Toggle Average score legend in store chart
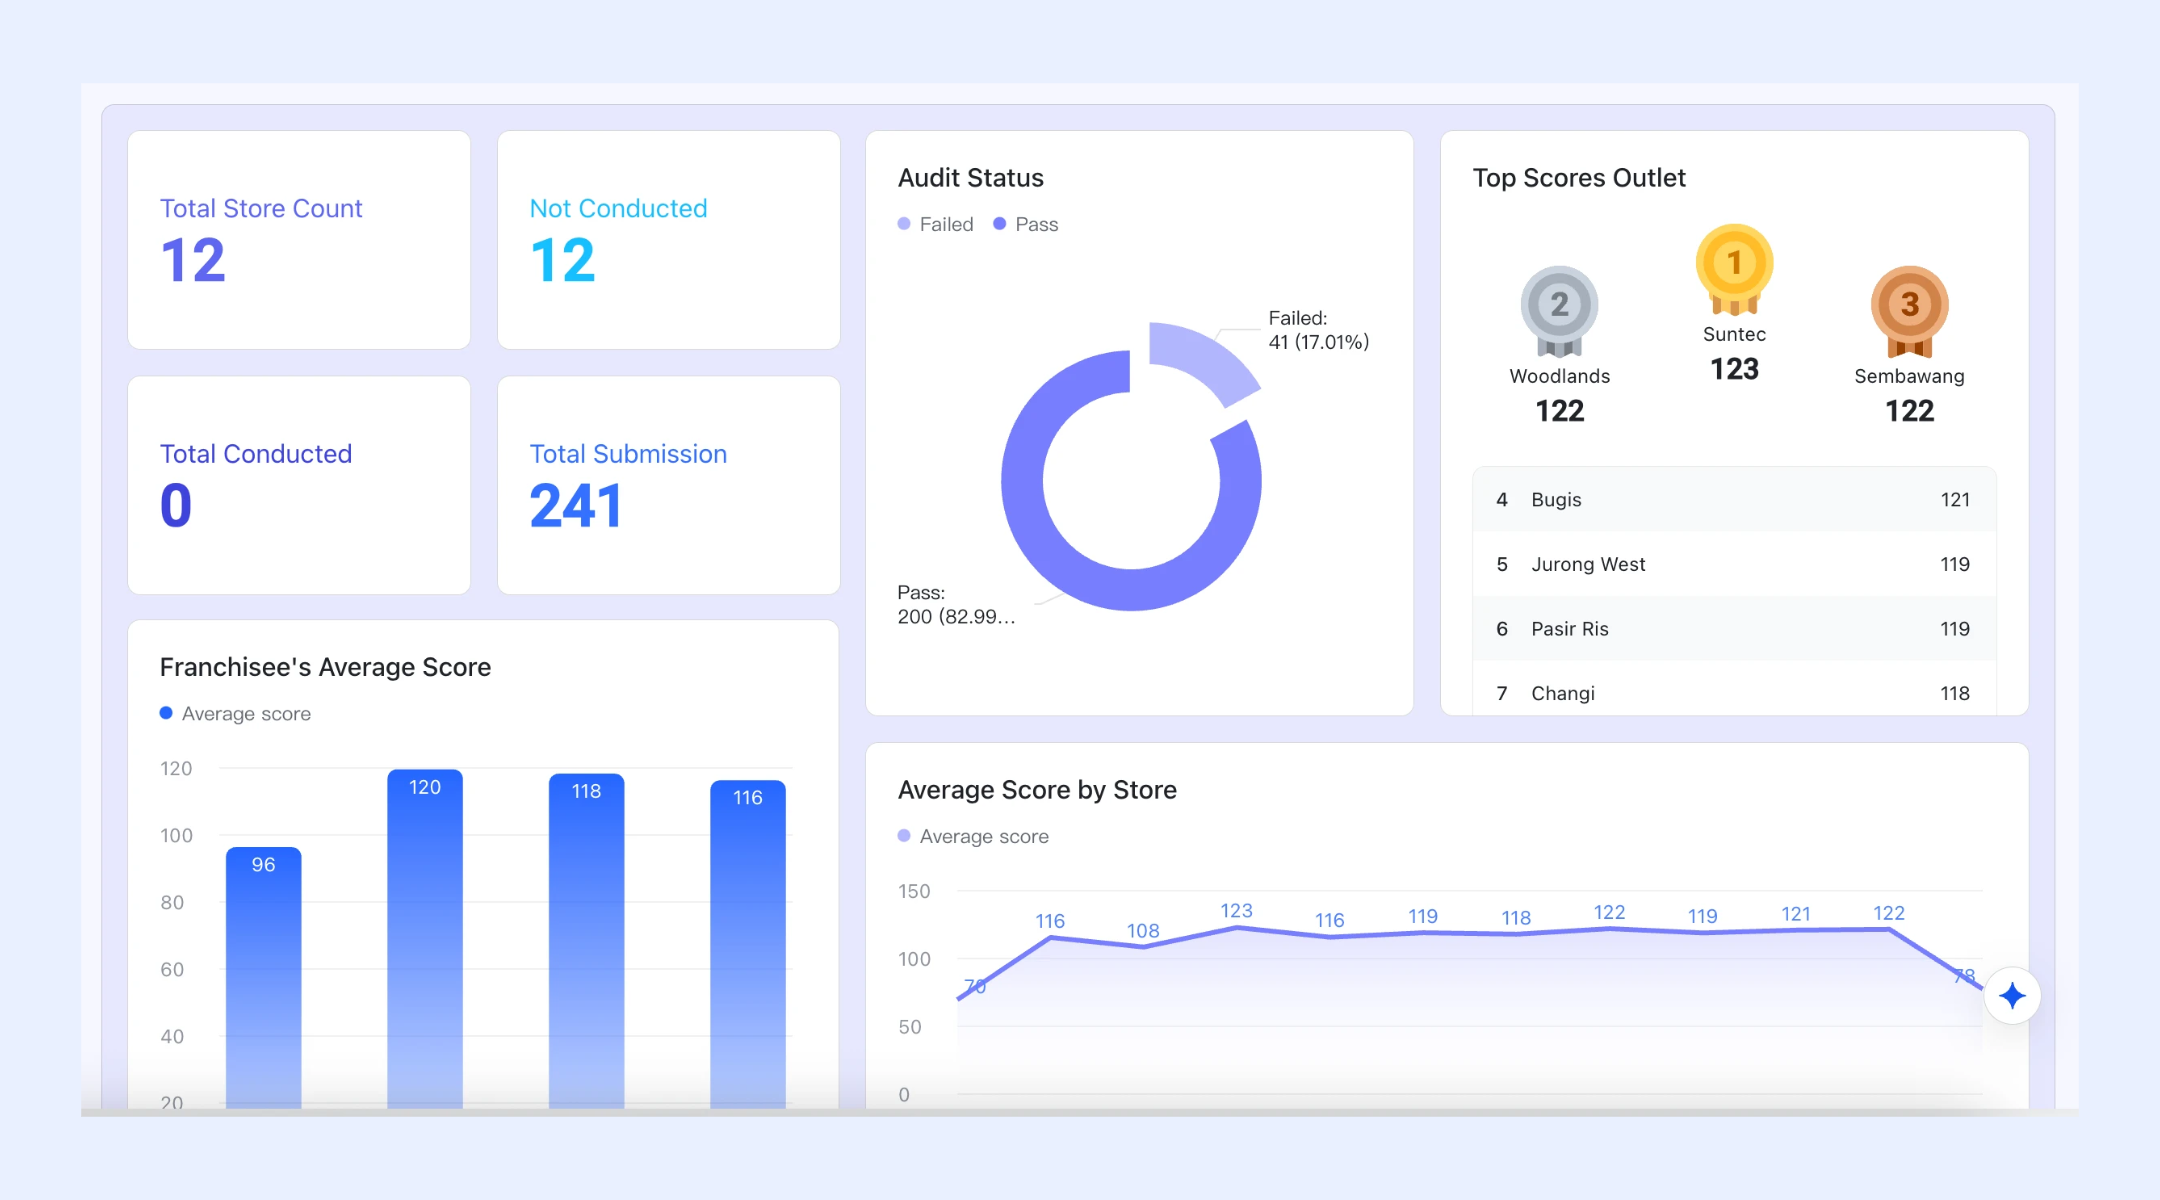The width and height of the screenshot is (2160, 1200). coord(974,836)
